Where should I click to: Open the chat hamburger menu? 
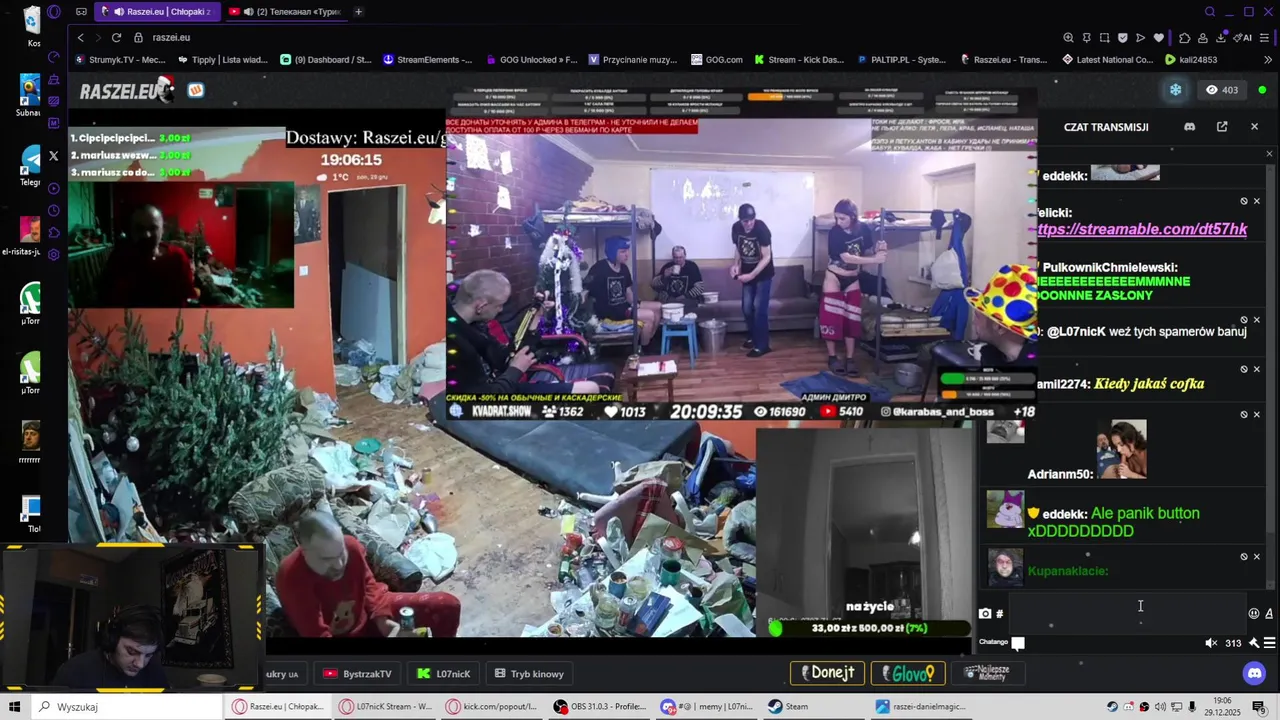1270,643
